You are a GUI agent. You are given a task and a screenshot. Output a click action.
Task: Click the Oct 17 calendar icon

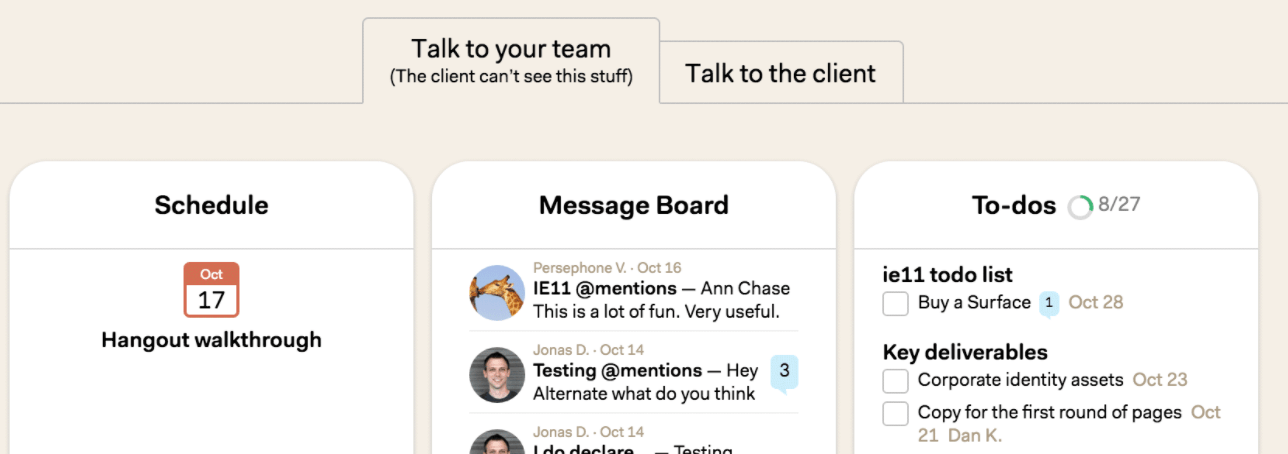click(211, 290)
